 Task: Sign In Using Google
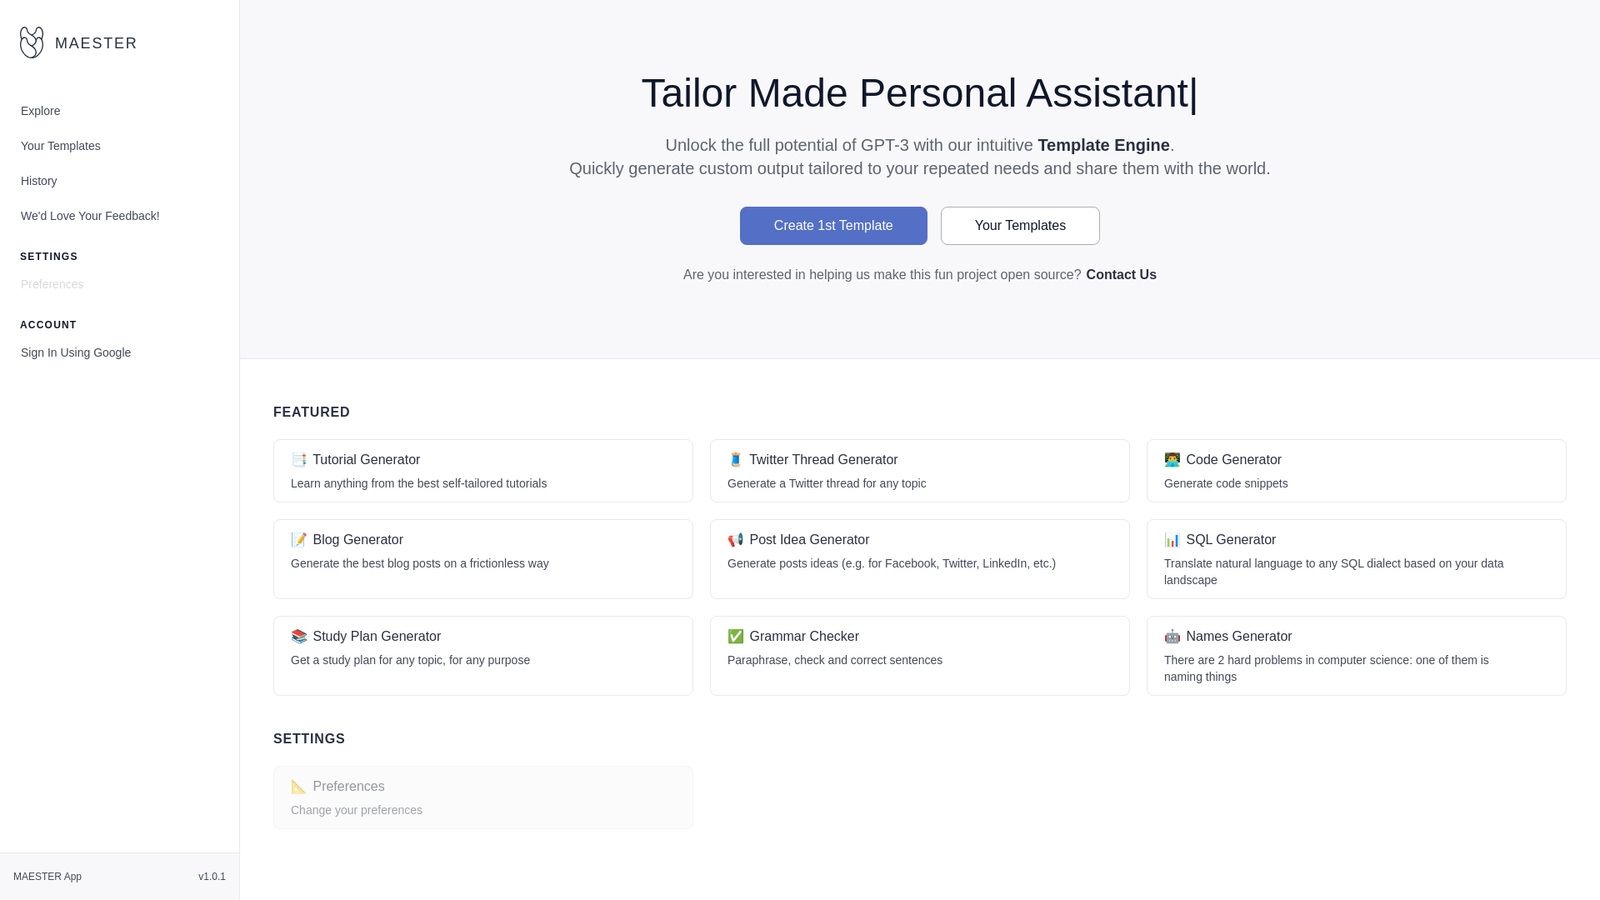click(76, 353)
